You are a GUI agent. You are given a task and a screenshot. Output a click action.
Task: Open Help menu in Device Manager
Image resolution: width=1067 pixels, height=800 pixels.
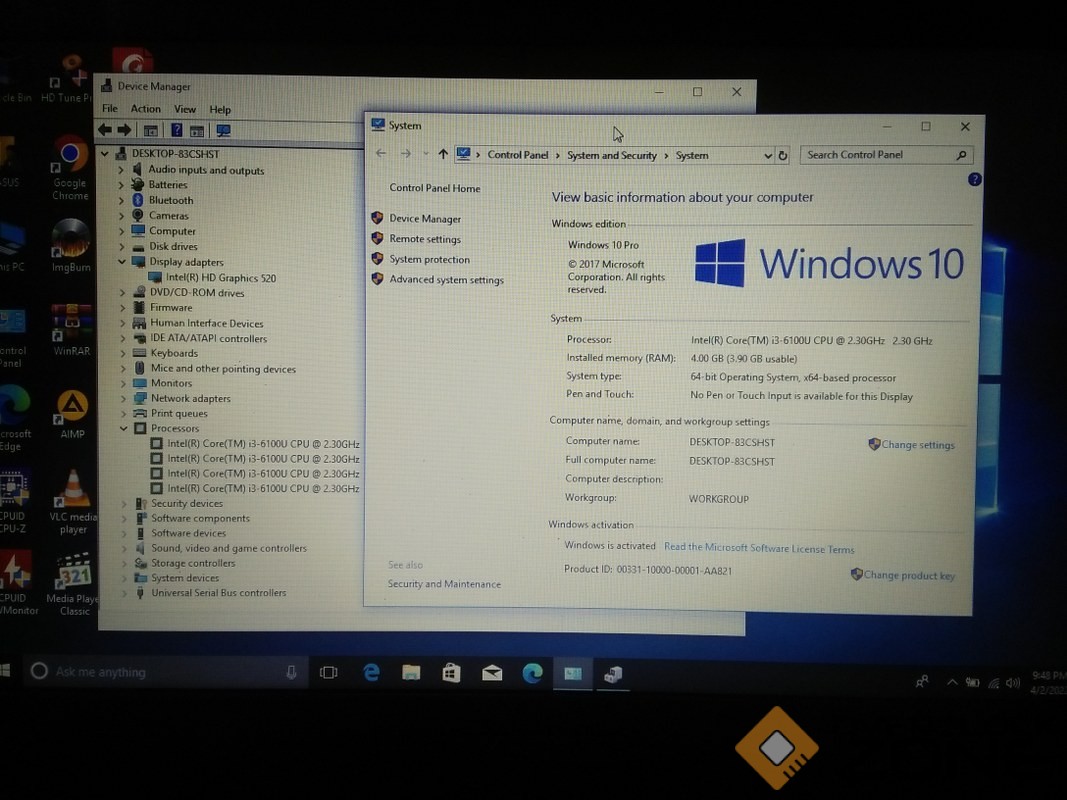click(220, 110)
